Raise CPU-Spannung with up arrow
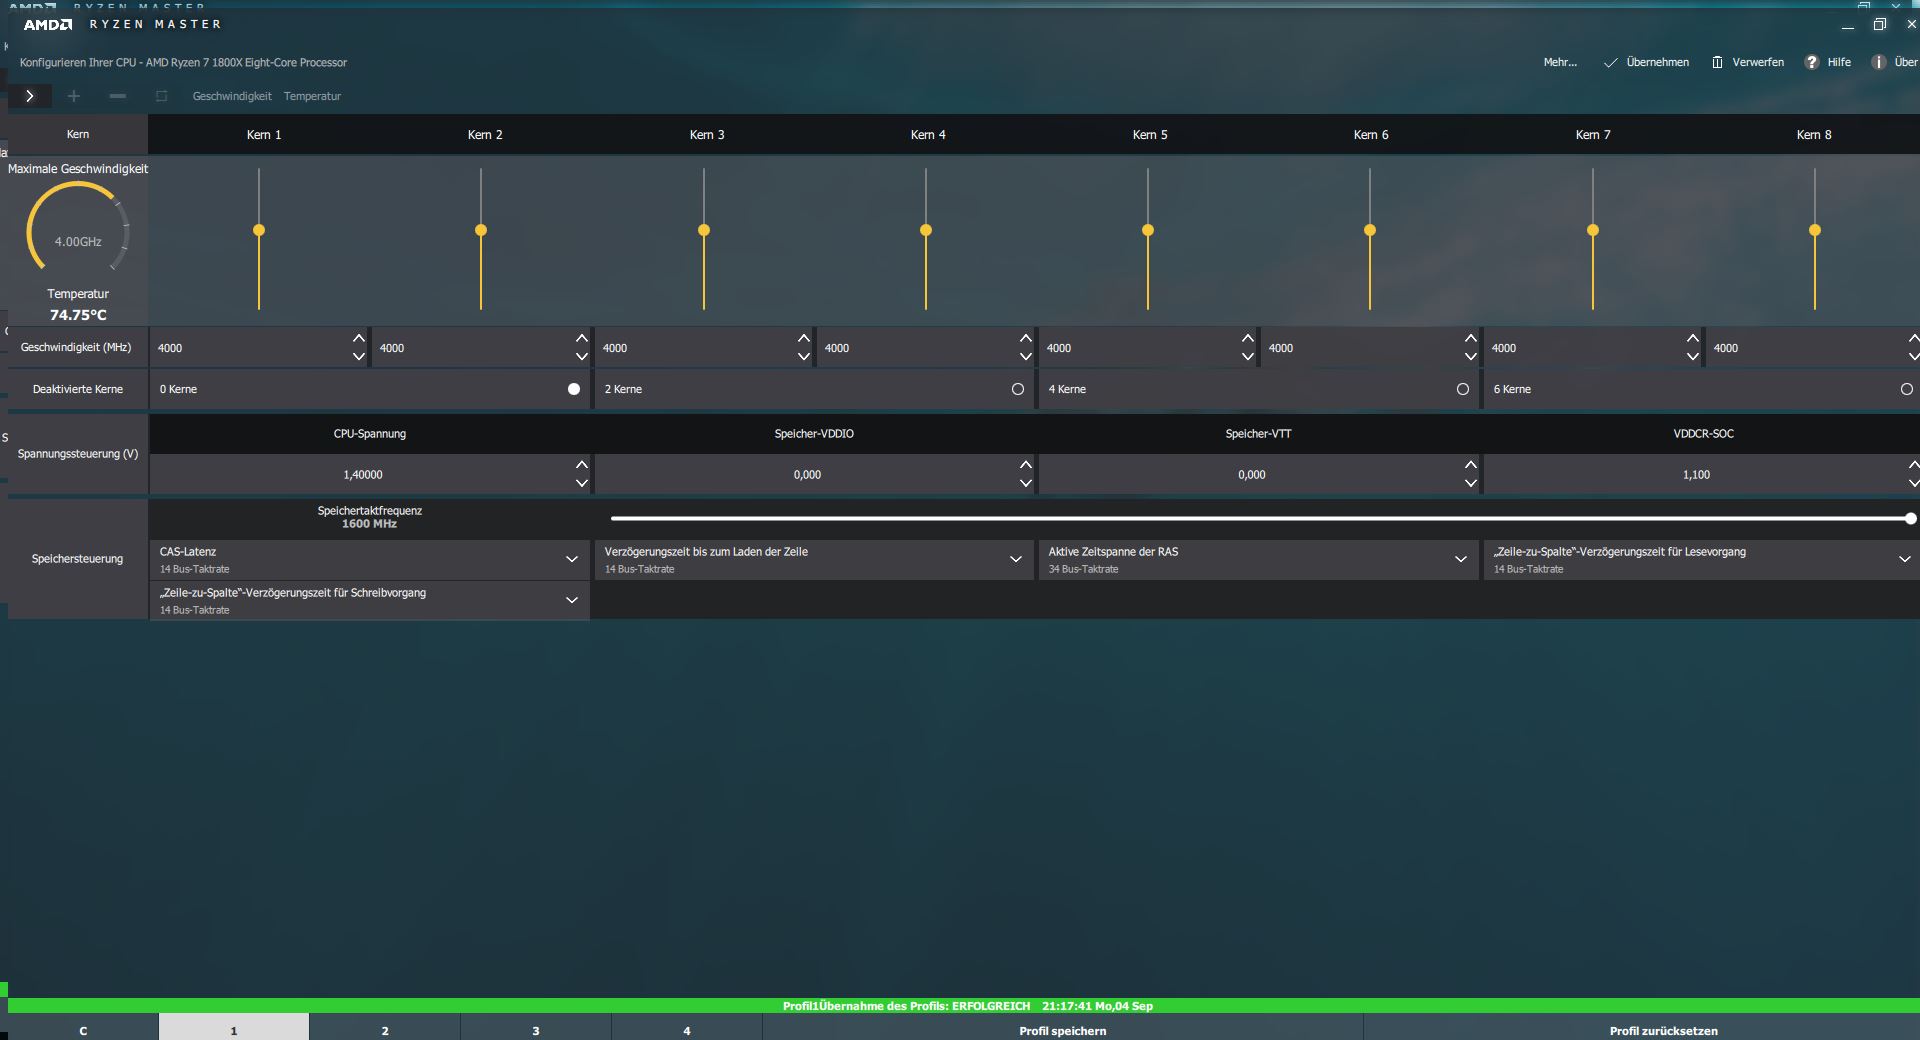Screen dimensions: 1920x1040 tap(581, 465)
